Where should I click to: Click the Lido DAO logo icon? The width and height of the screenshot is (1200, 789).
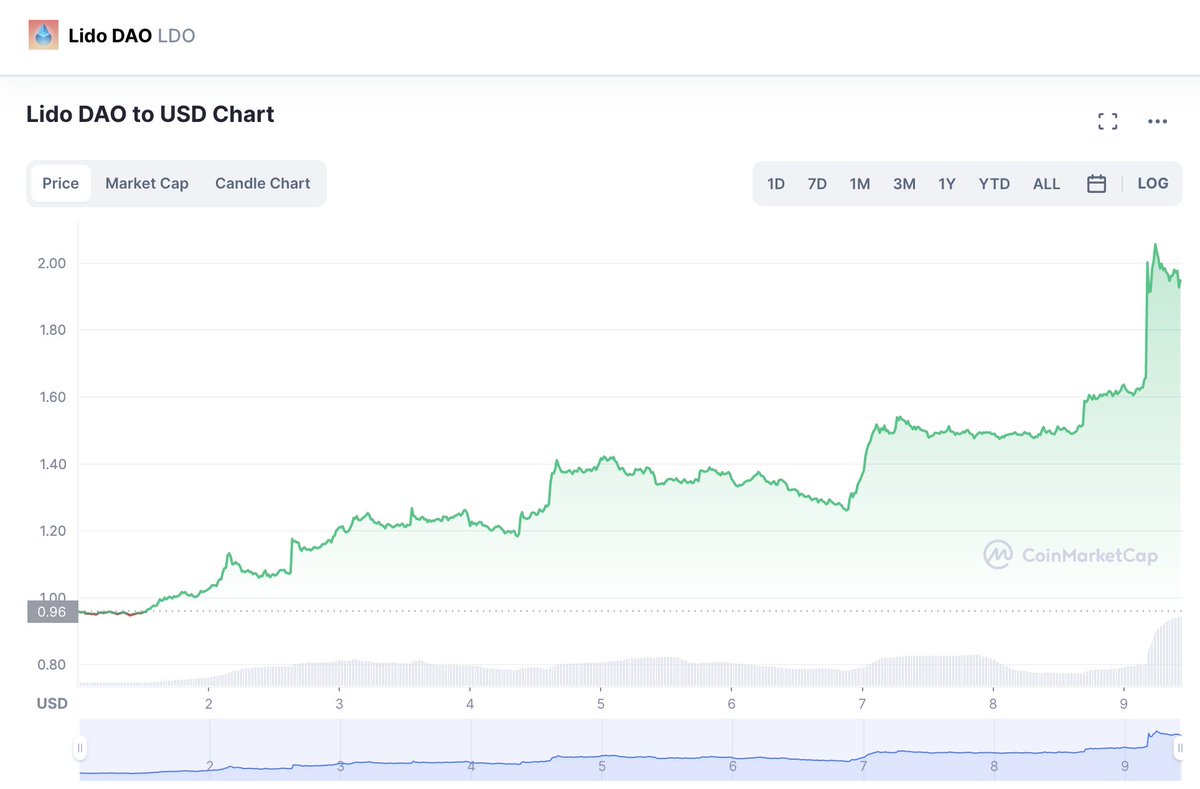[45, 36]
